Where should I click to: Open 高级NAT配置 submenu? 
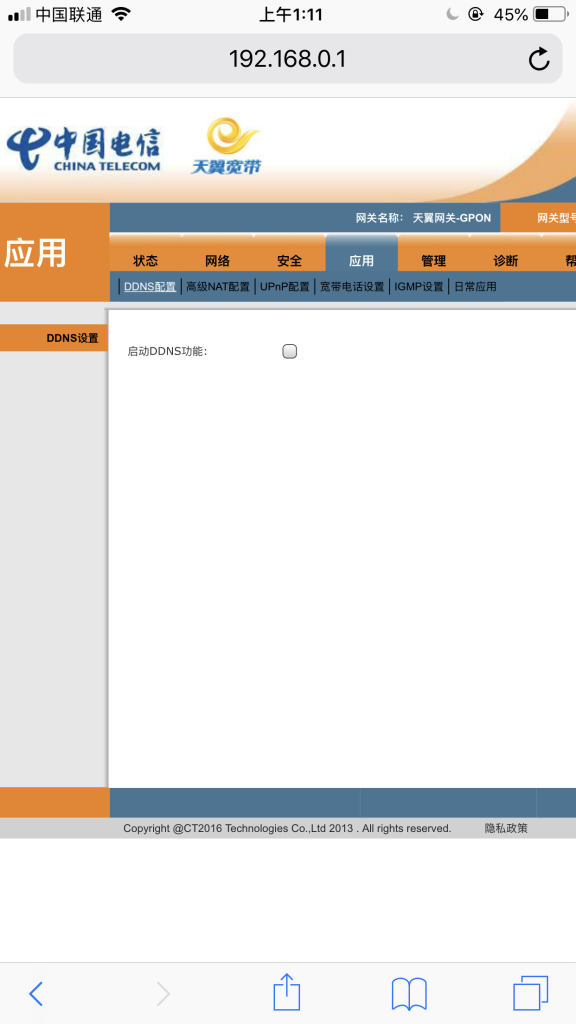coord(218,287)
